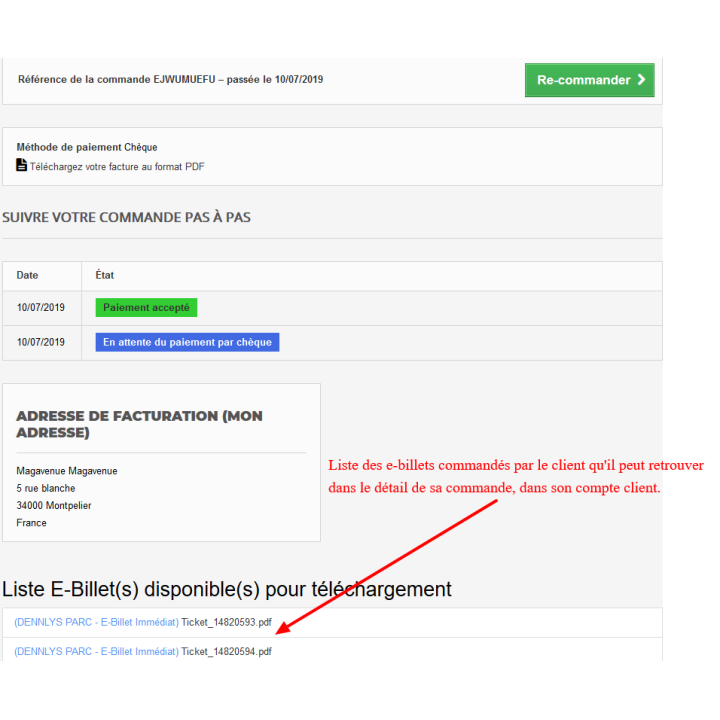This screenshot has width=720, height=720.
Task: Select the 34000 Montpelier address line
Action: coord(54,506)
